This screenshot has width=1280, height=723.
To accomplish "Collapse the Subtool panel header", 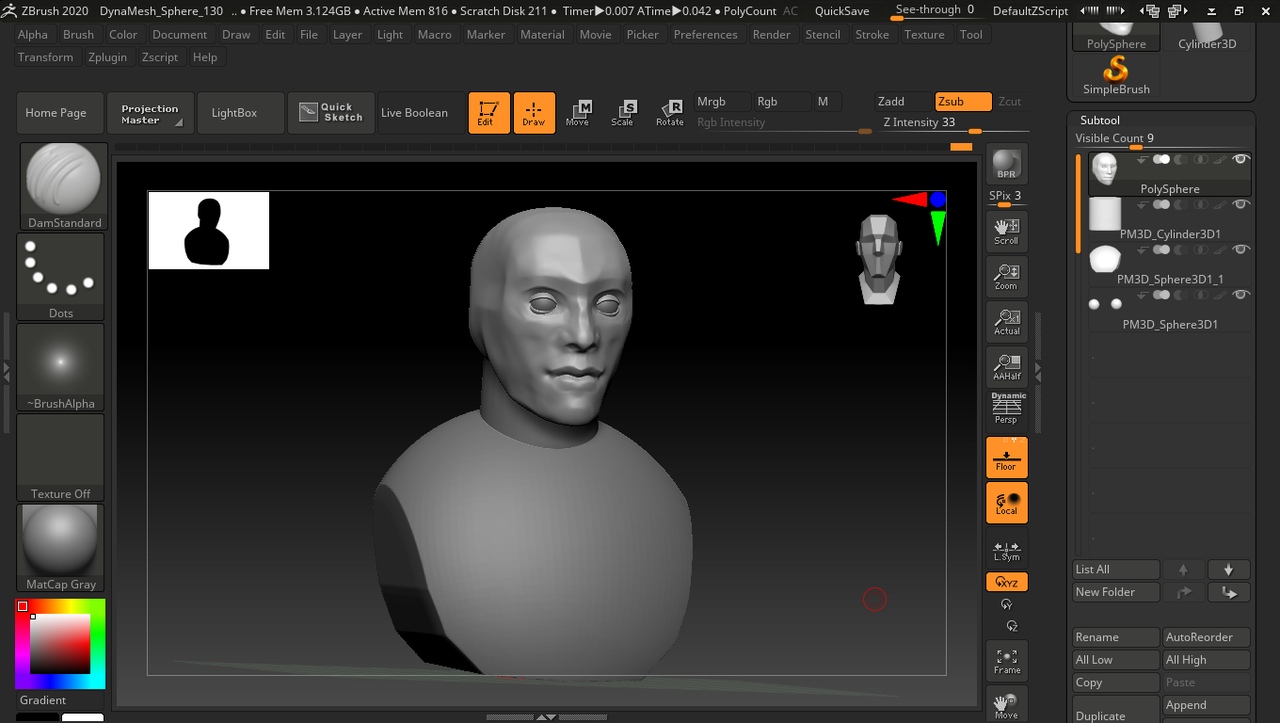I will click(x=1100, y=120).
